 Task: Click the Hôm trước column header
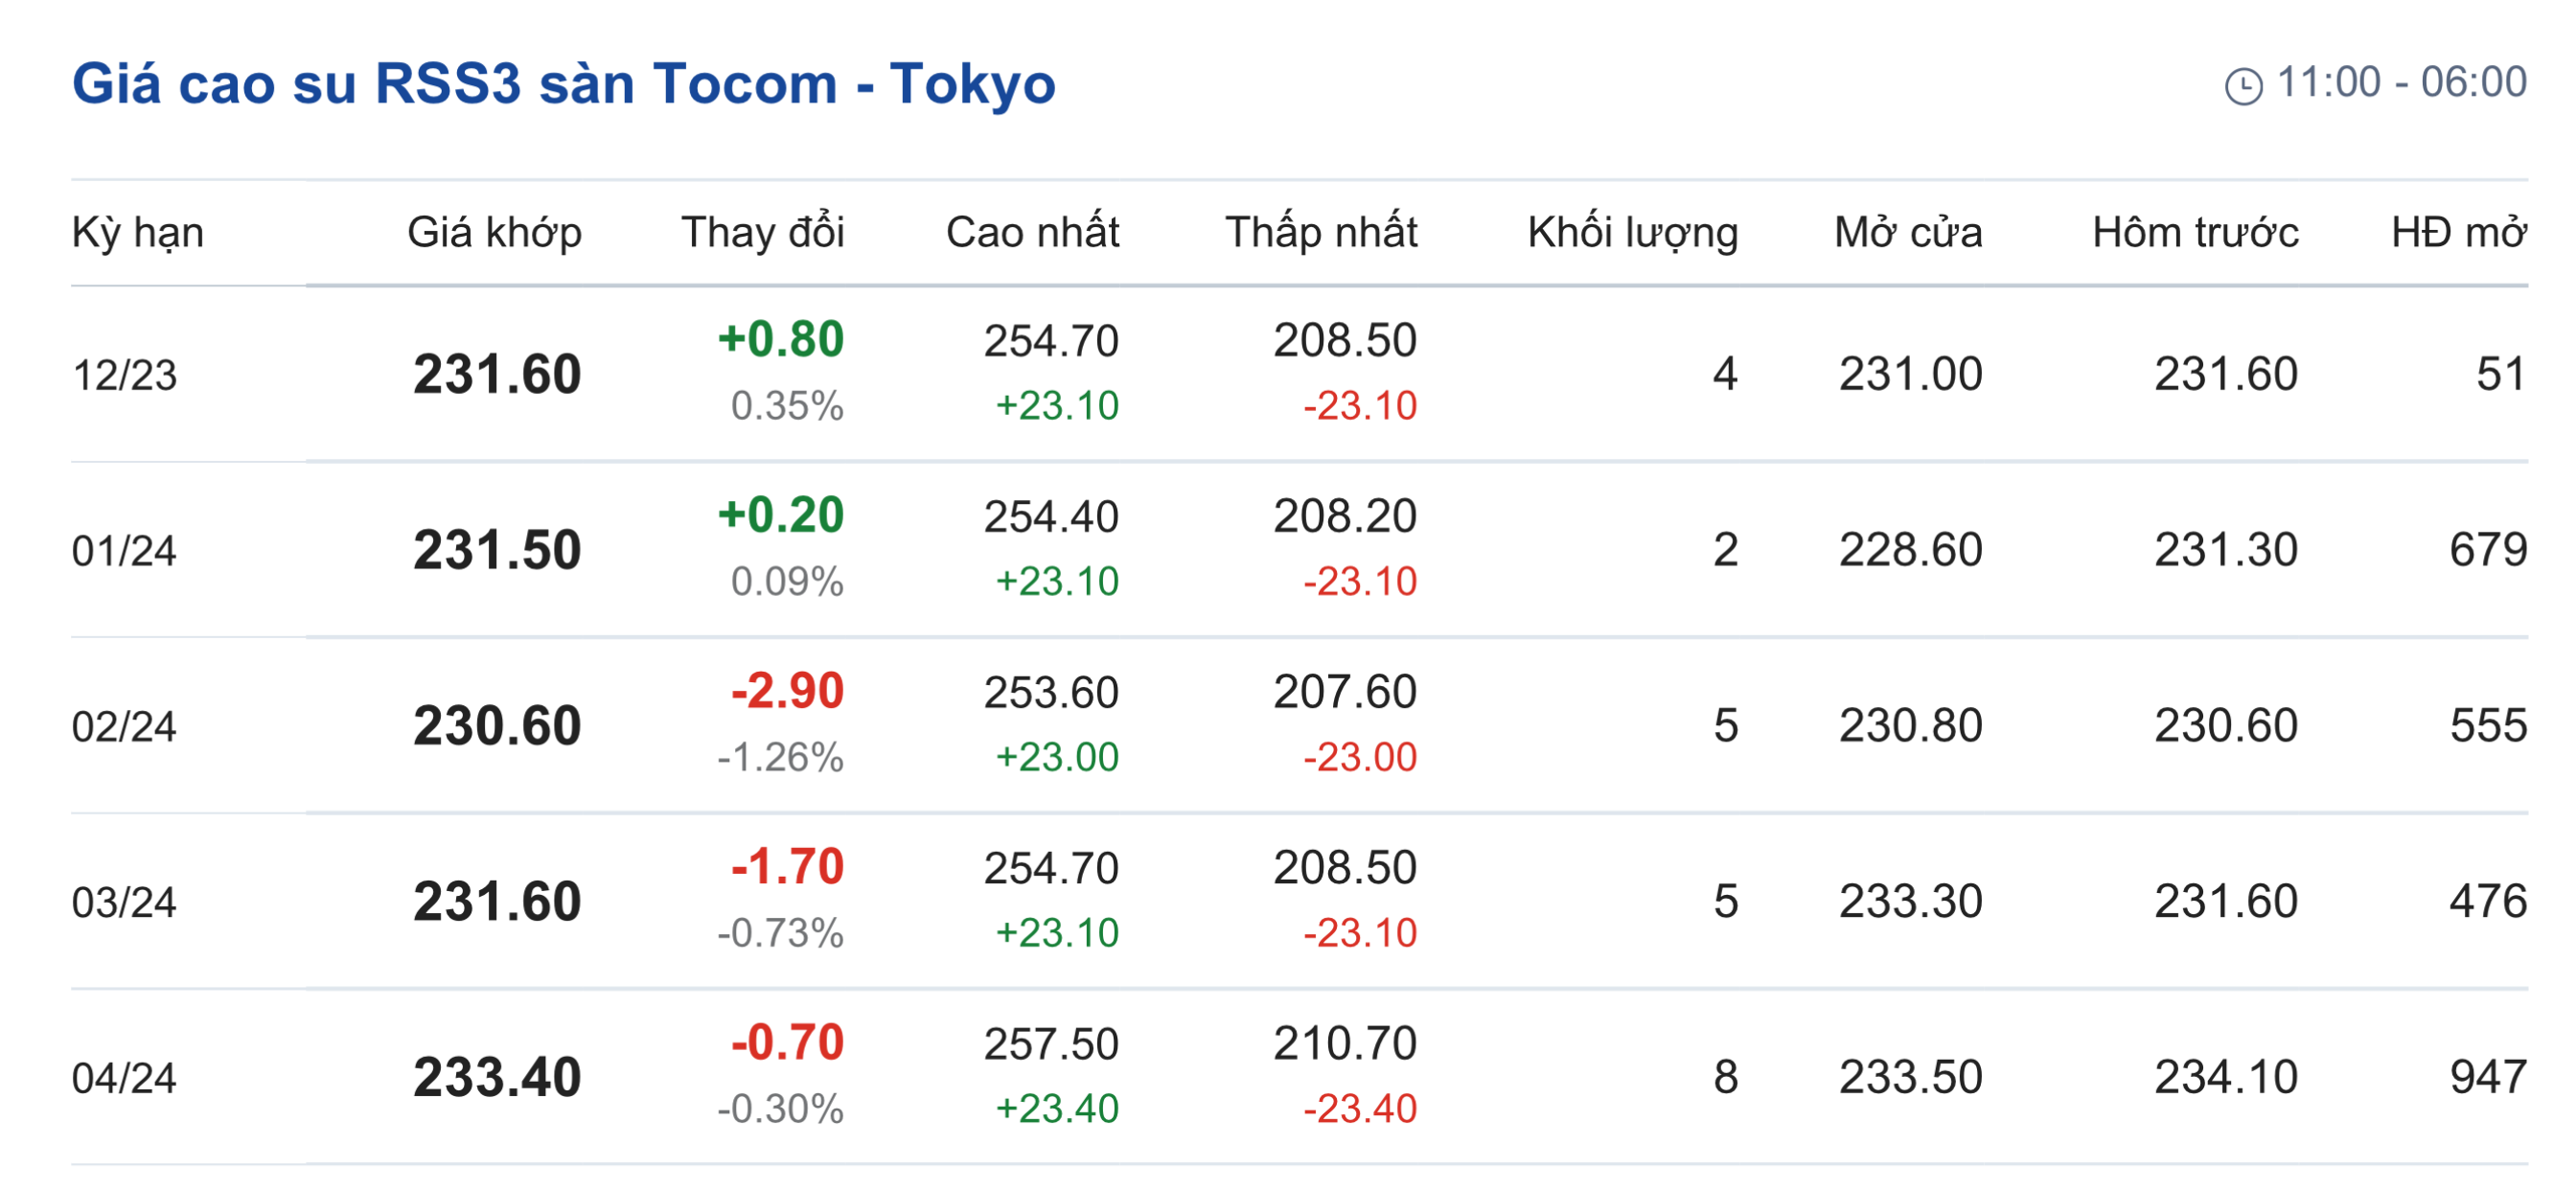(x=2195, y=232)
